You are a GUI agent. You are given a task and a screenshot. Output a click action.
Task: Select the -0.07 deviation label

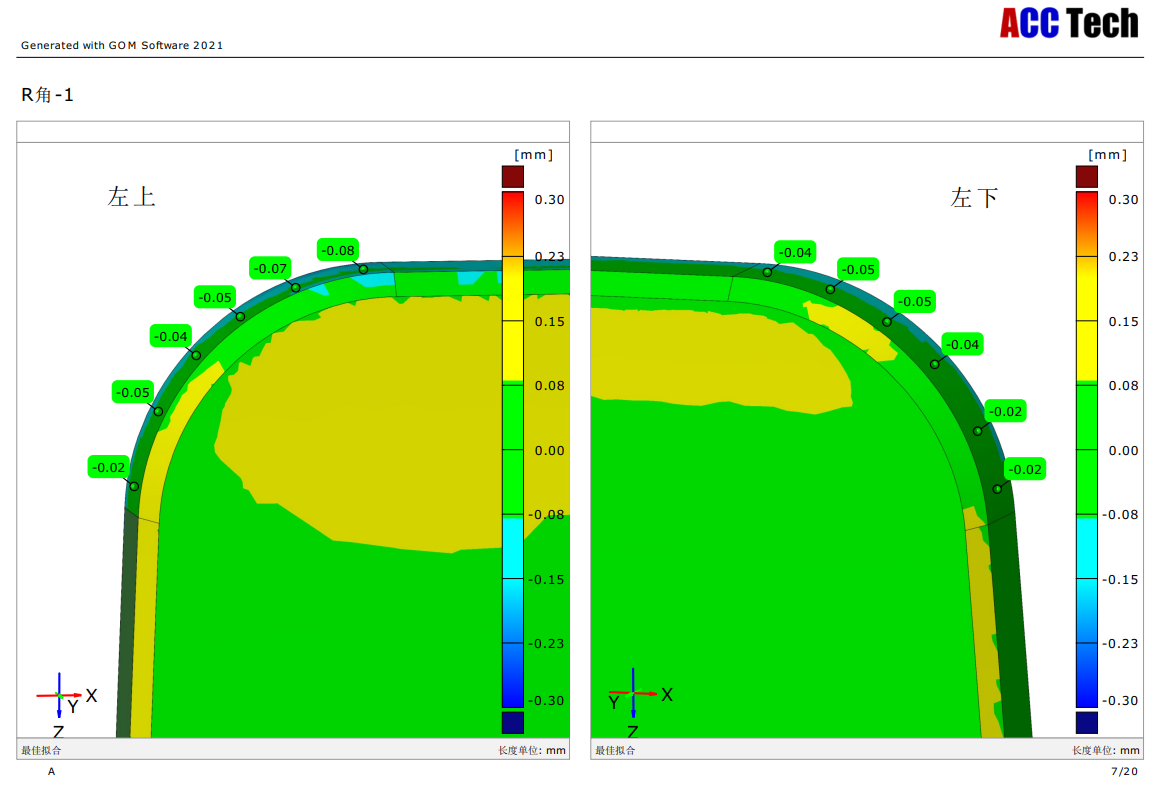tap(270, 268)
